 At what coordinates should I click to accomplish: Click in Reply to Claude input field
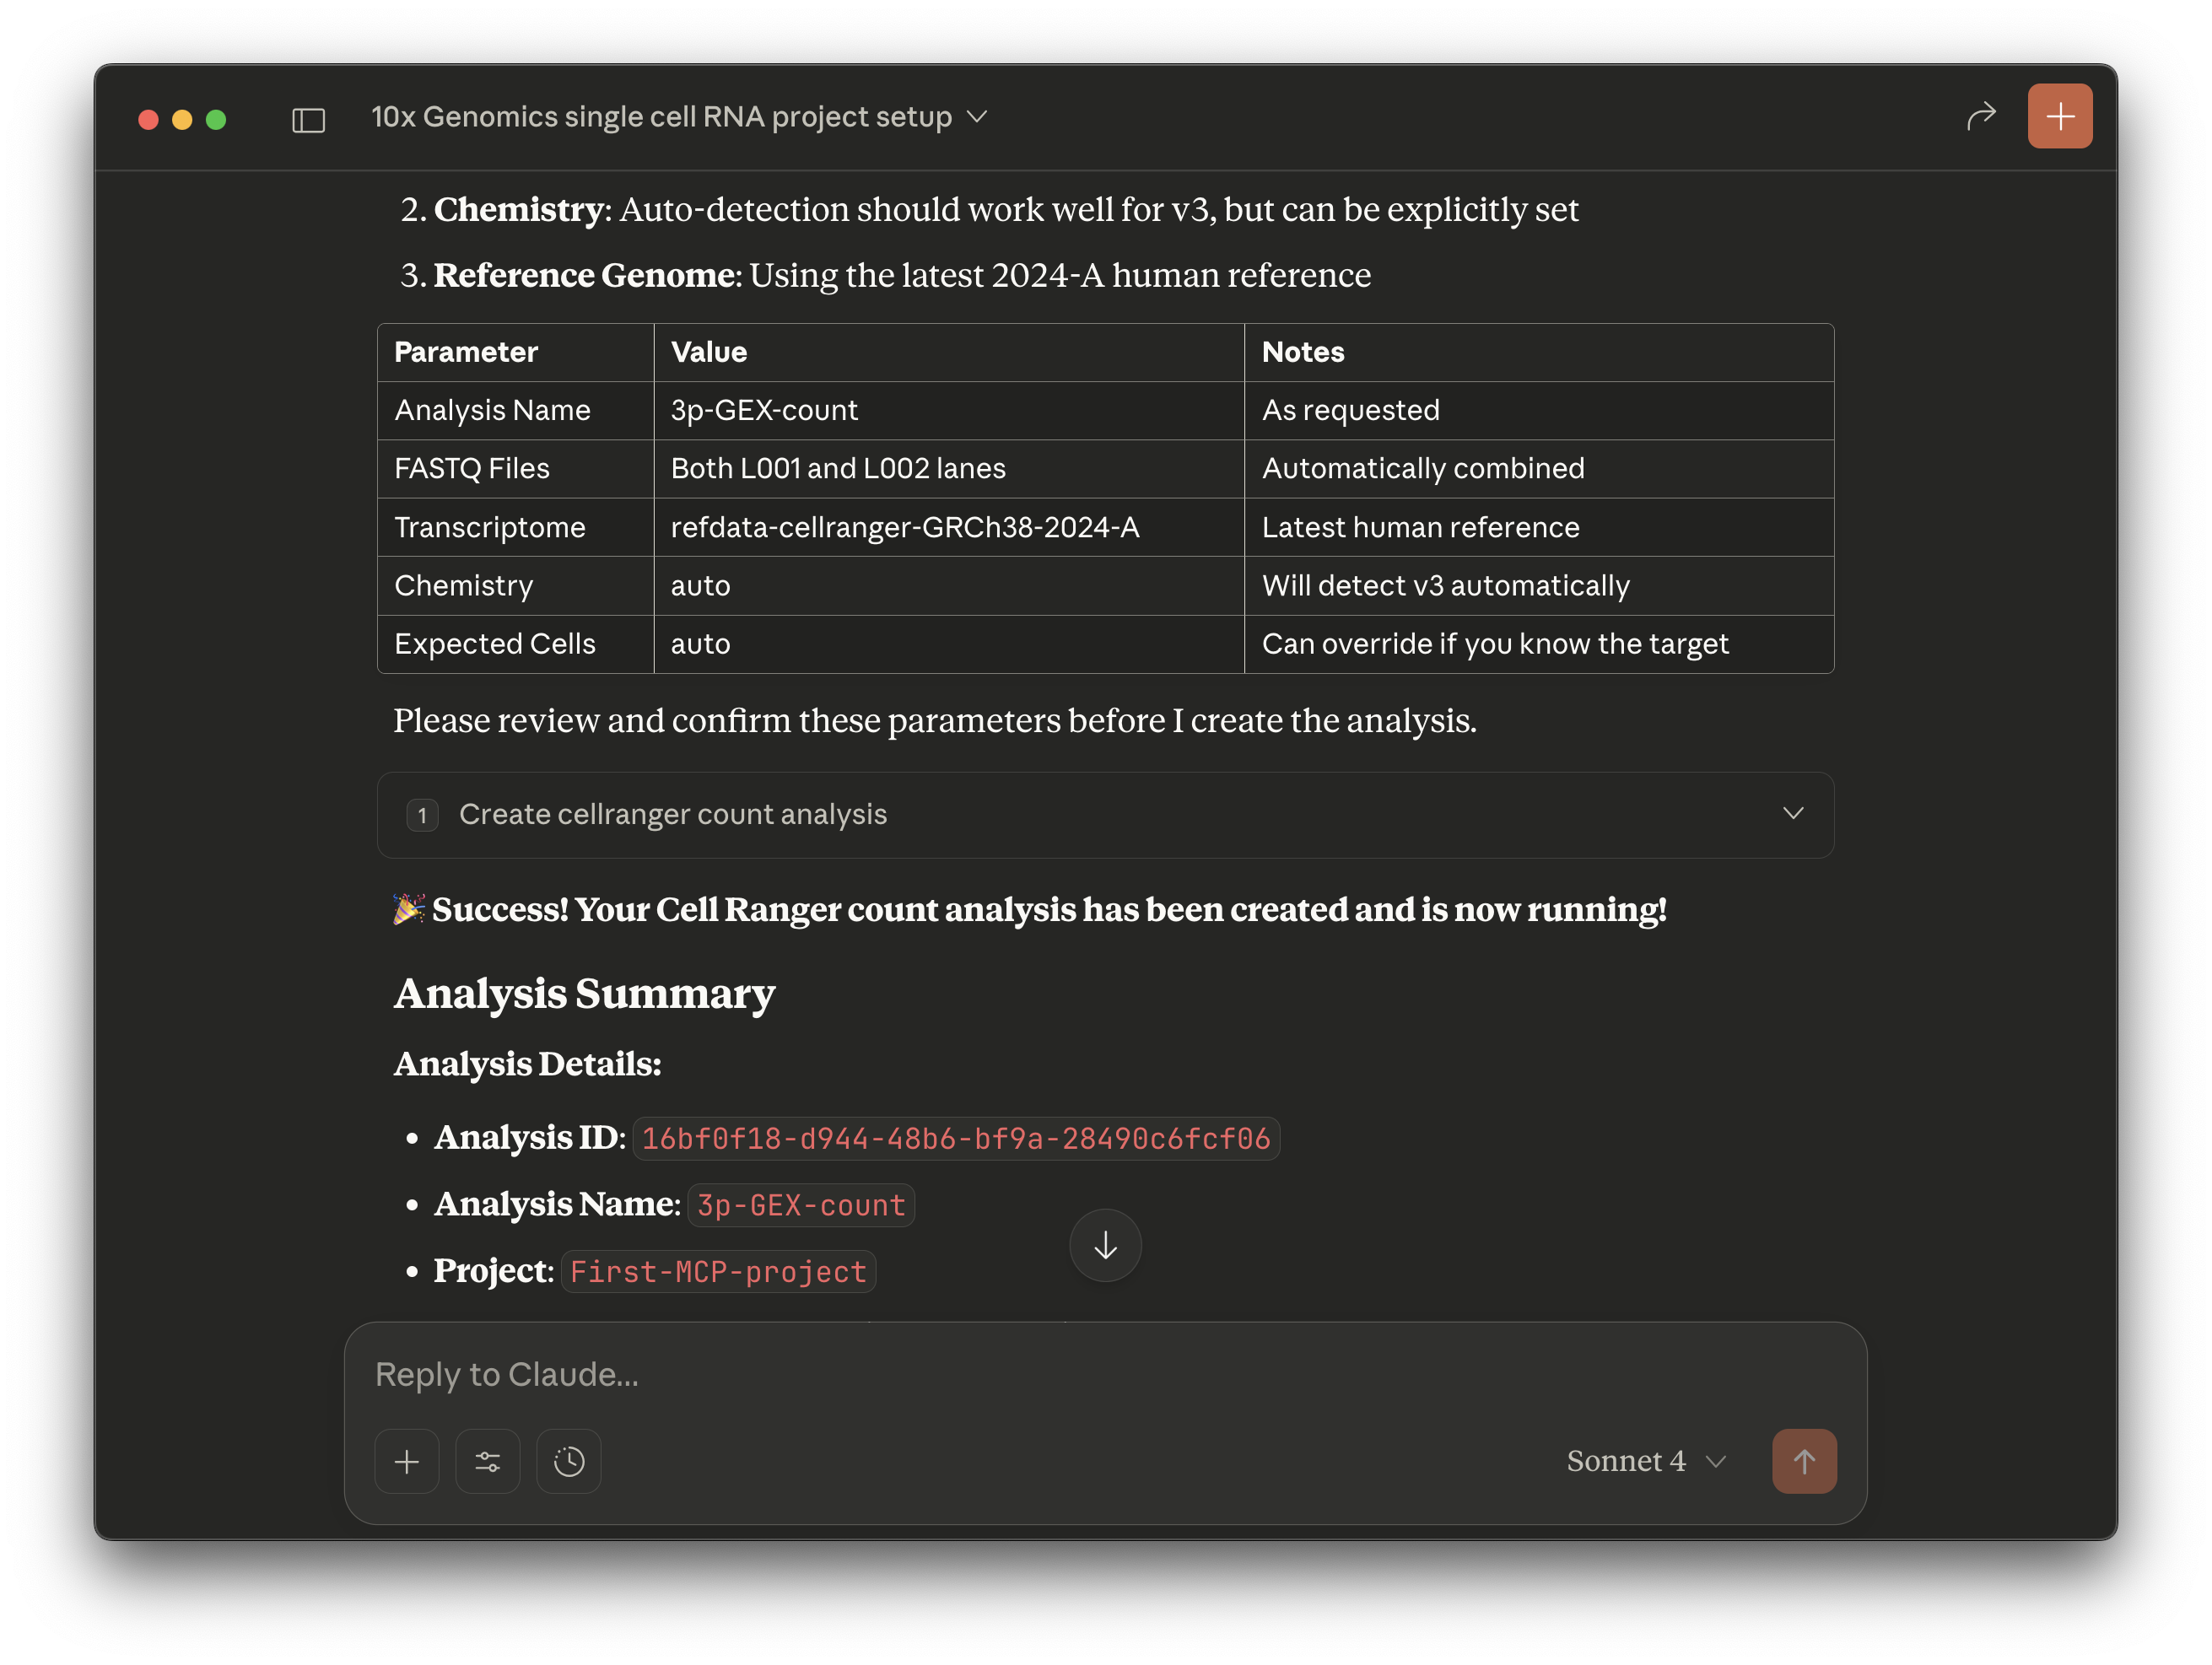[x=1000, y=1374]
